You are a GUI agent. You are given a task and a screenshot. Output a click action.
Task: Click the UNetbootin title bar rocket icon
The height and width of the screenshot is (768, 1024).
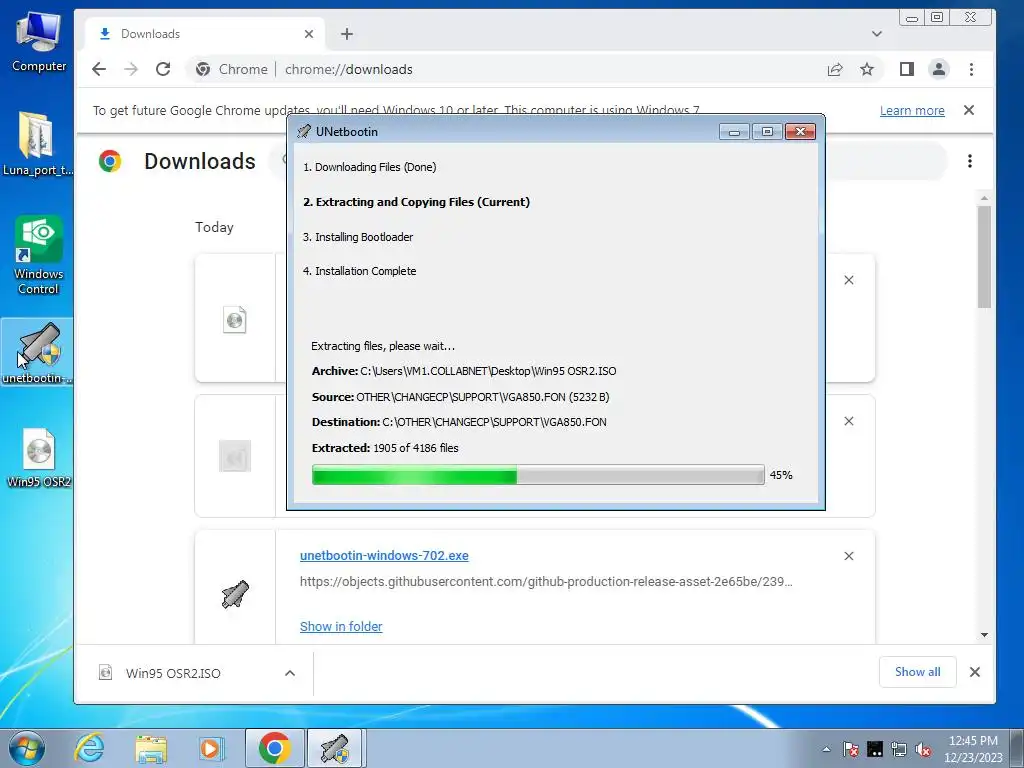pyautogui.click(x=304, y=132)
